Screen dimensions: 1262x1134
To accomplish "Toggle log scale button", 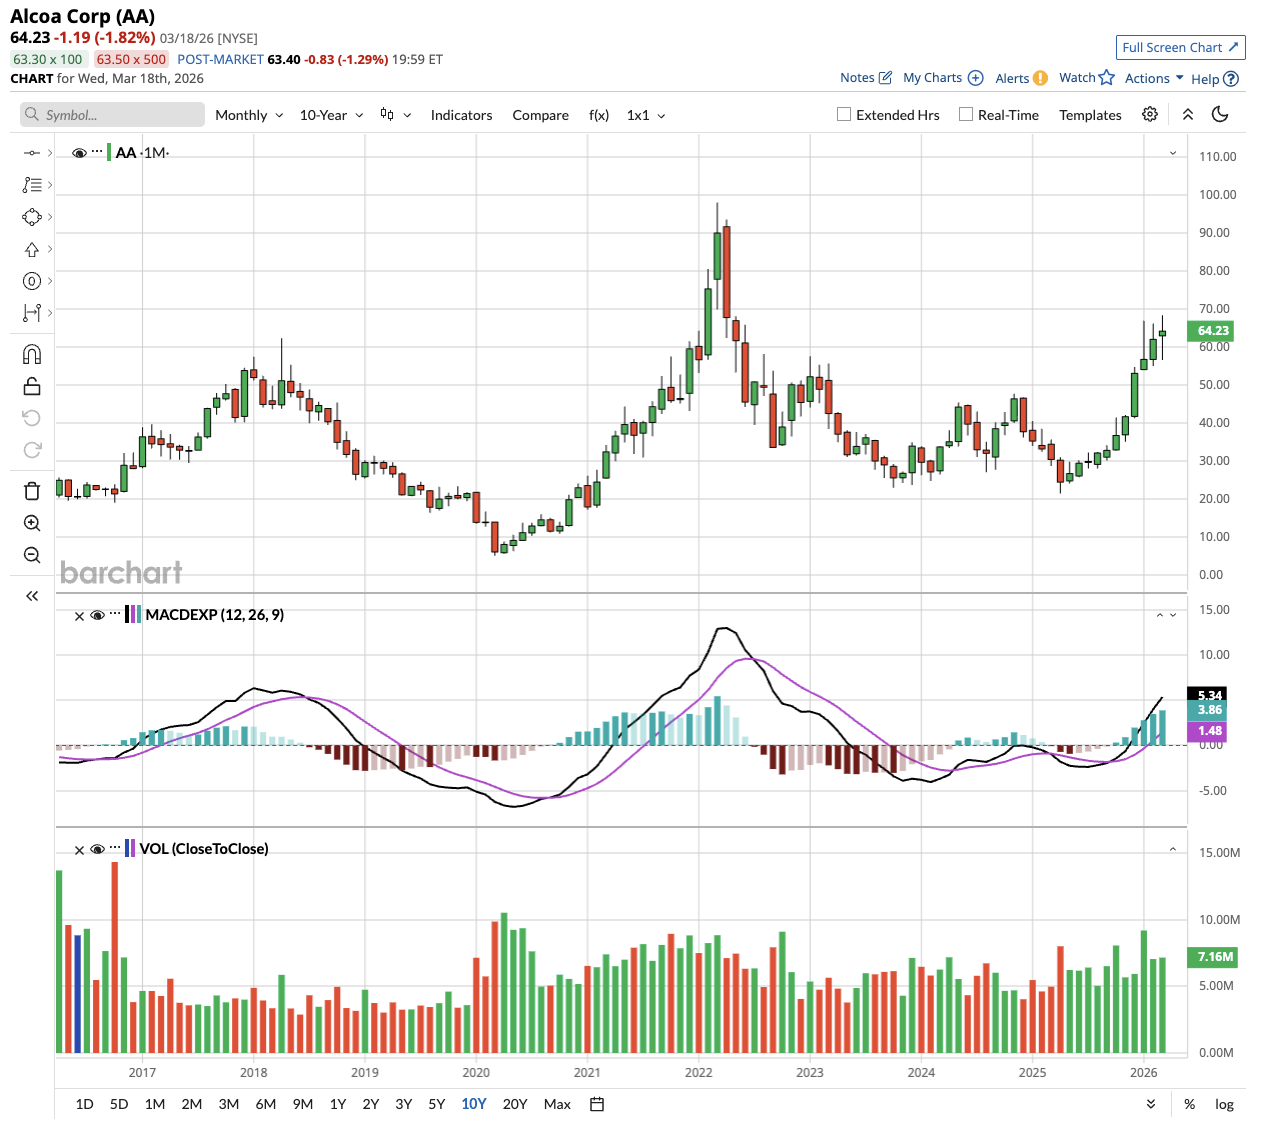I will [x=1224, y=1104].
